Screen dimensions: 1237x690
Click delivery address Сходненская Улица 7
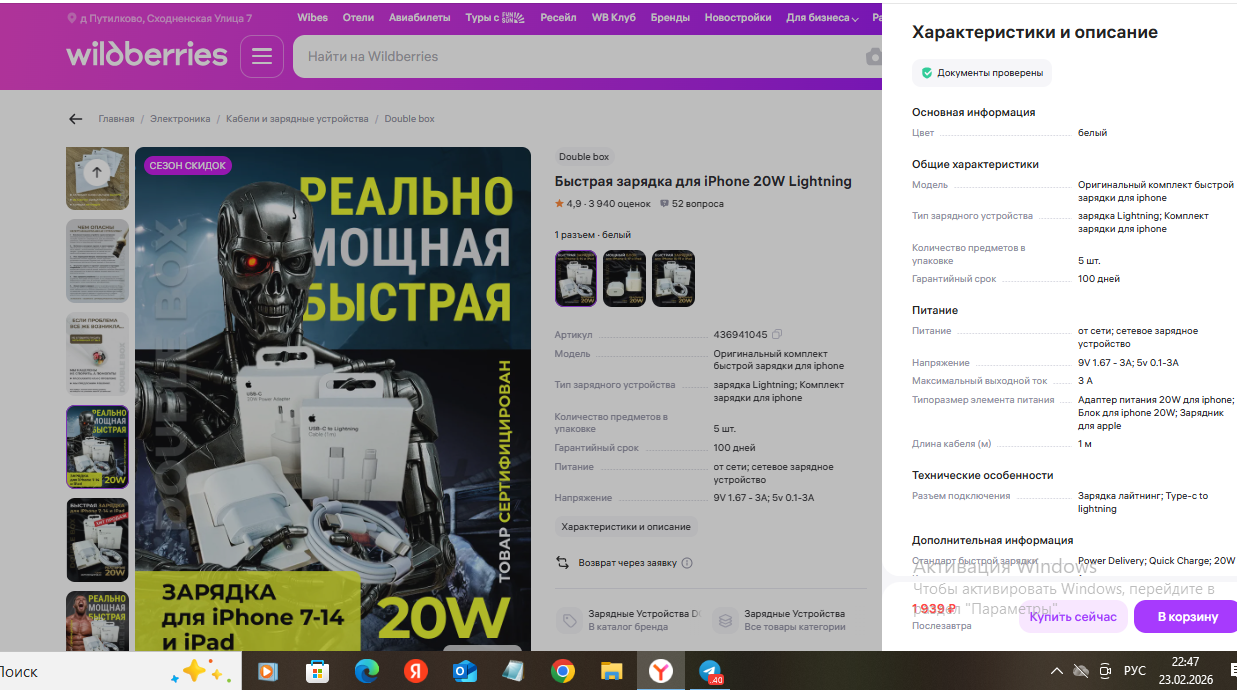click(166, 18)
